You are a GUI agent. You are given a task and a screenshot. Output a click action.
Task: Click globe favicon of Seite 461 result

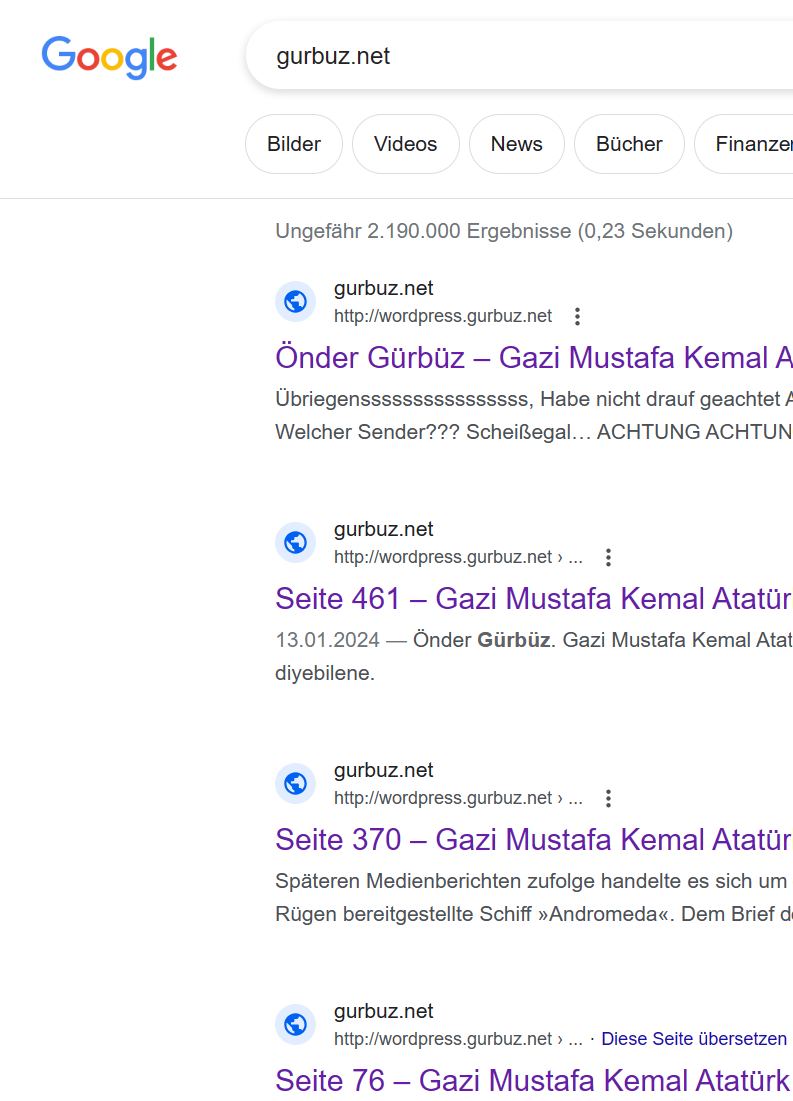tap(295, 543)
